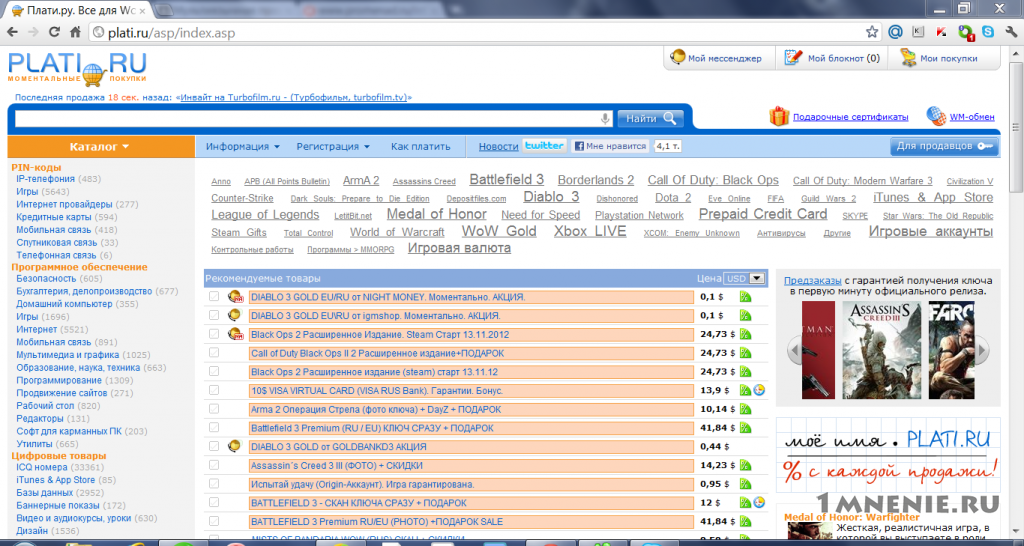The width and height of the screenshot is (1024, 546).
Task: Tick checkbox for DIABLO 3 GOLD от NIGHT MONEY
Action: (x=214, y=297)
